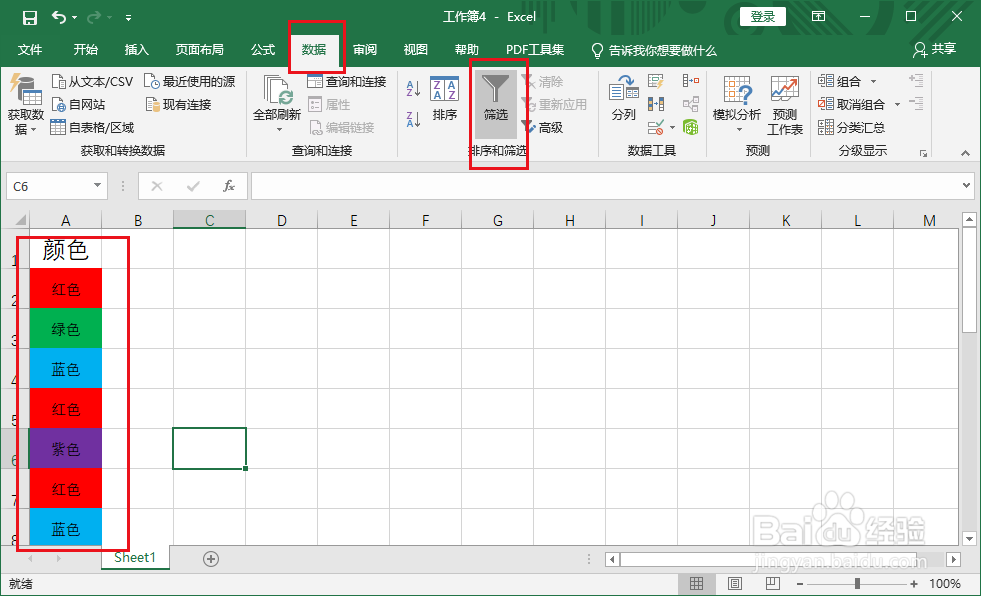Click the Consolidate icon
The image size is (981, 596).
[x=691, y=81]
